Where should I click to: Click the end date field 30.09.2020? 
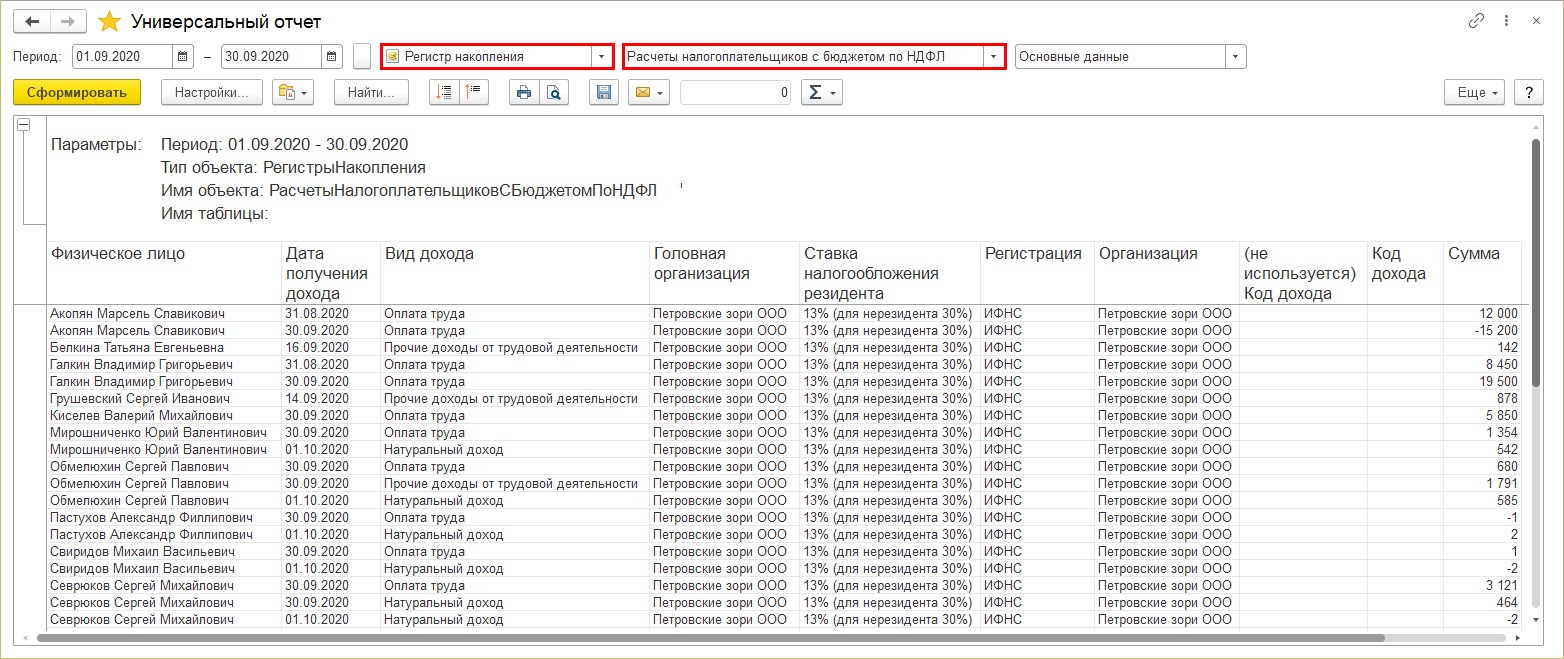[x=272, y=56]
